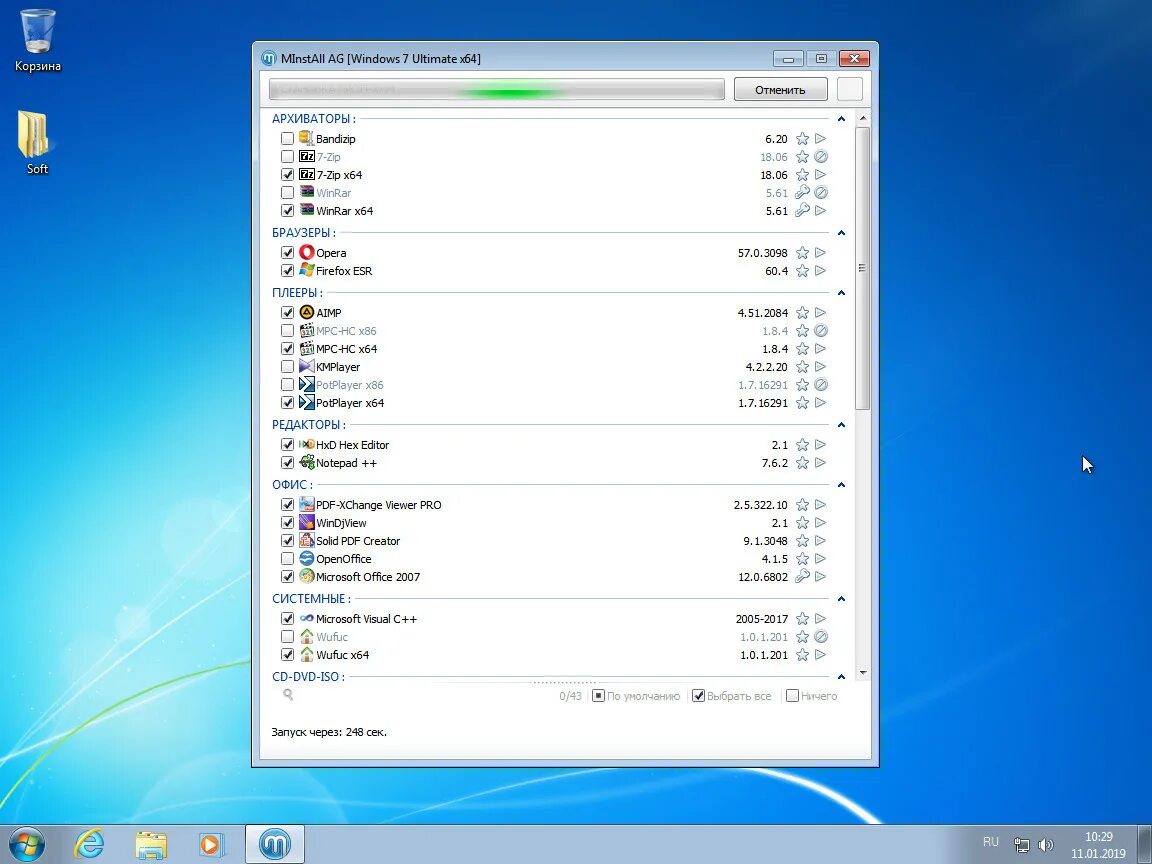Click the green progress bar at top
This screenshot has height=864, width=1152.
[x=497, y=90]
